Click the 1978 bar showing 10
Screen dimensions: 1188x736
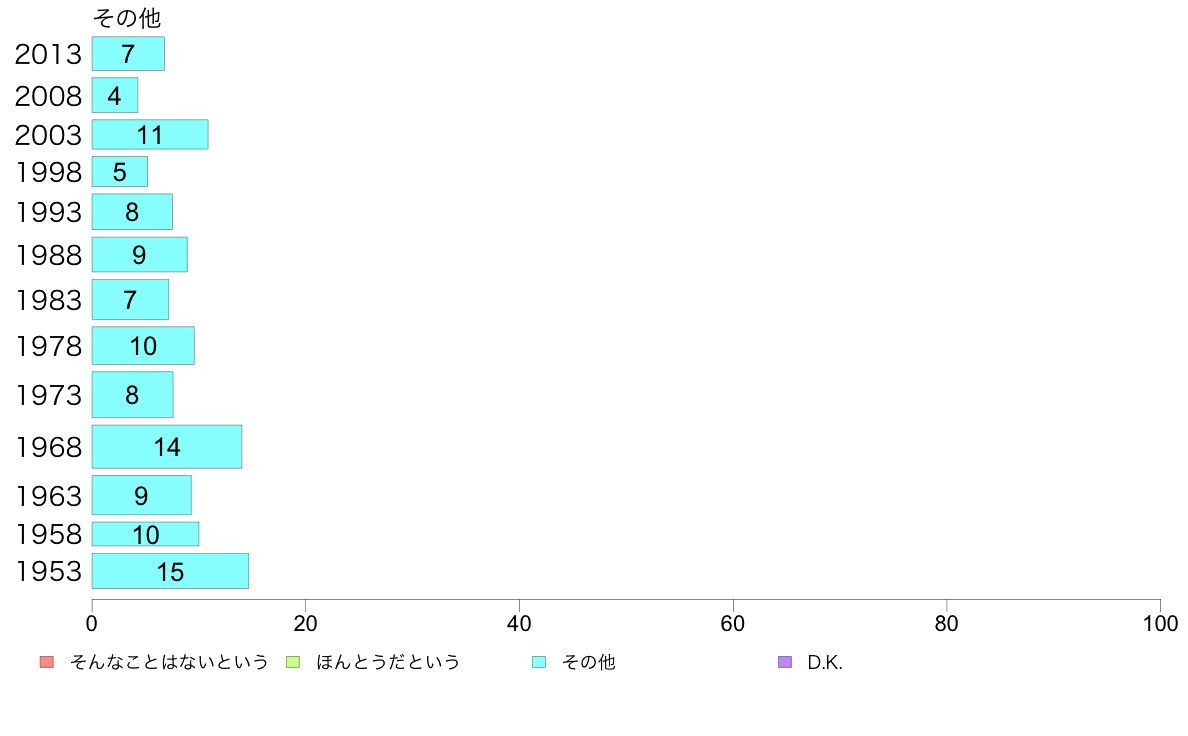coord(143,346)
